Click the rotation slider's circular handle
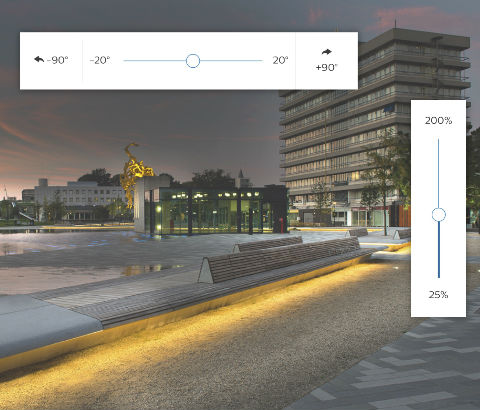The height and width of the screenshot is (410, 480). click(x=193, y=61)
